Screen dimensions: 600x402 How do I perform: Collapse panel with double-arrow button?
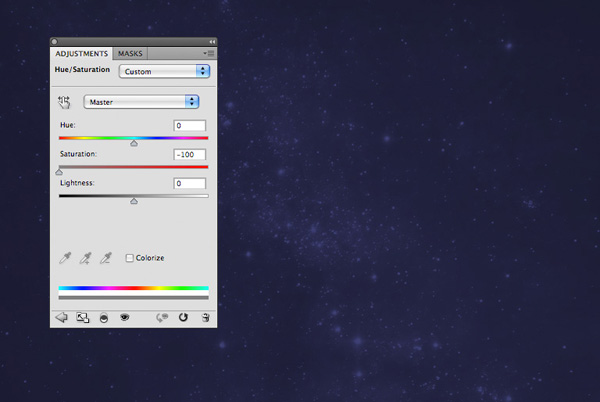(212, 42)
